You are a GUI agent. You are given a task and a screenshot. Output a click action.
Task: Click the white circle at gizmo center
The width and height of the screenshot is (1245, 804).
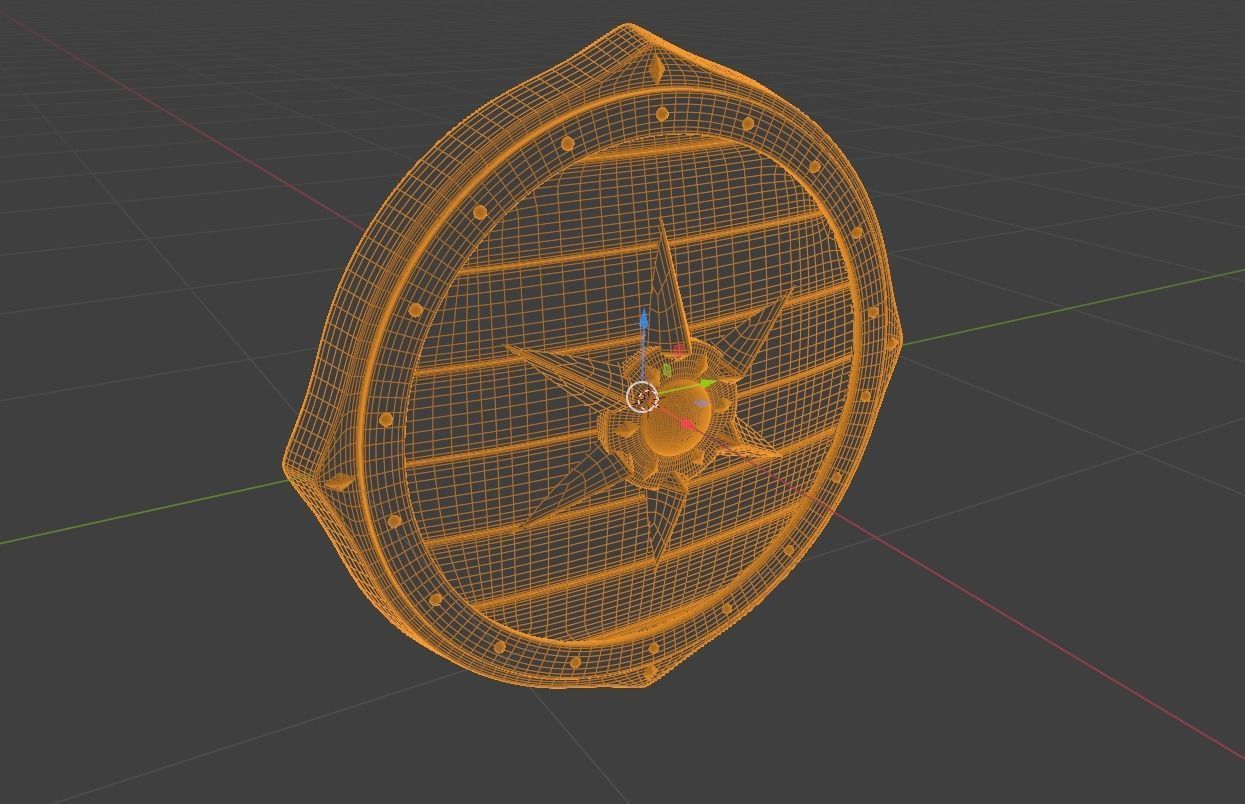(643, 397)
